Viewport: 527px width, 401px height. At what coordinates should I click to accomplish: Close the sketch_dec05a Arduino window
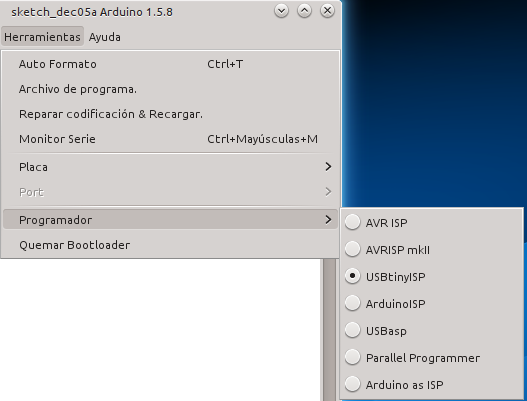coord(327,11)
